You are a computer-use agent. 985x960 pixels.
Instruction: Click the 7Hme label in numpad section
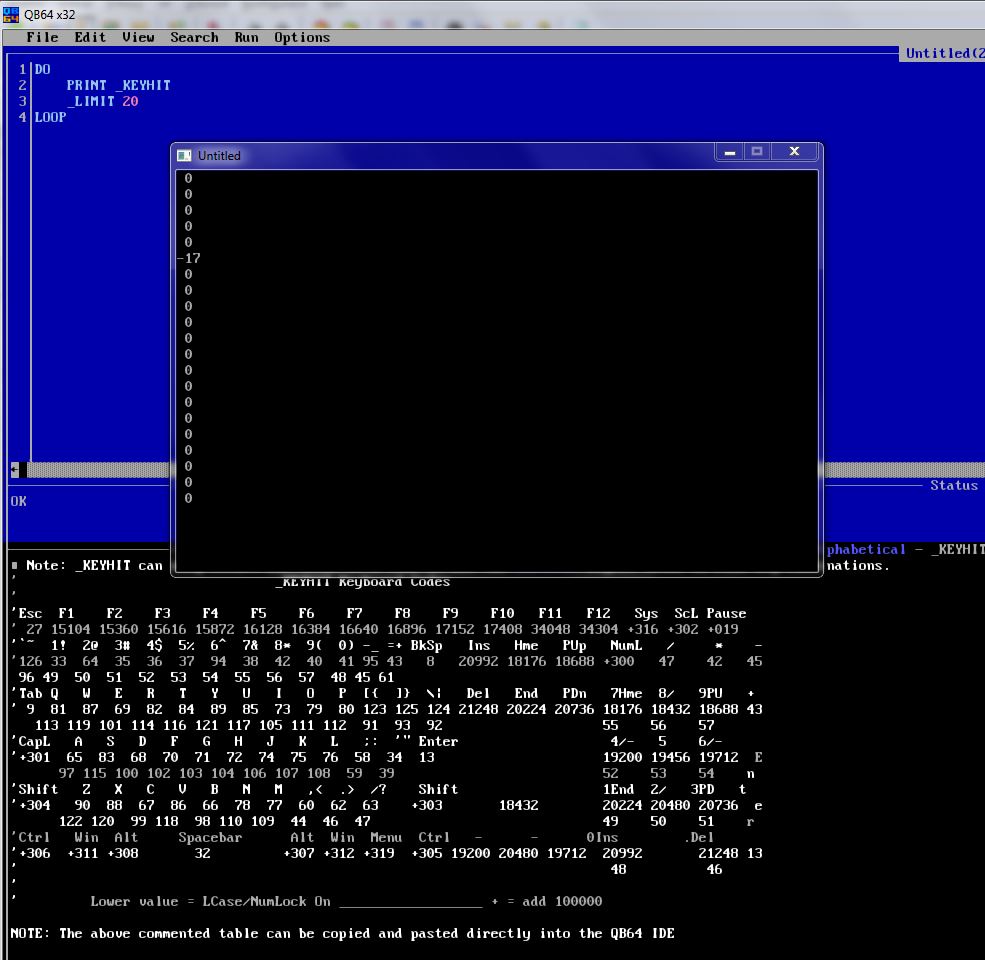click(626, 693)
